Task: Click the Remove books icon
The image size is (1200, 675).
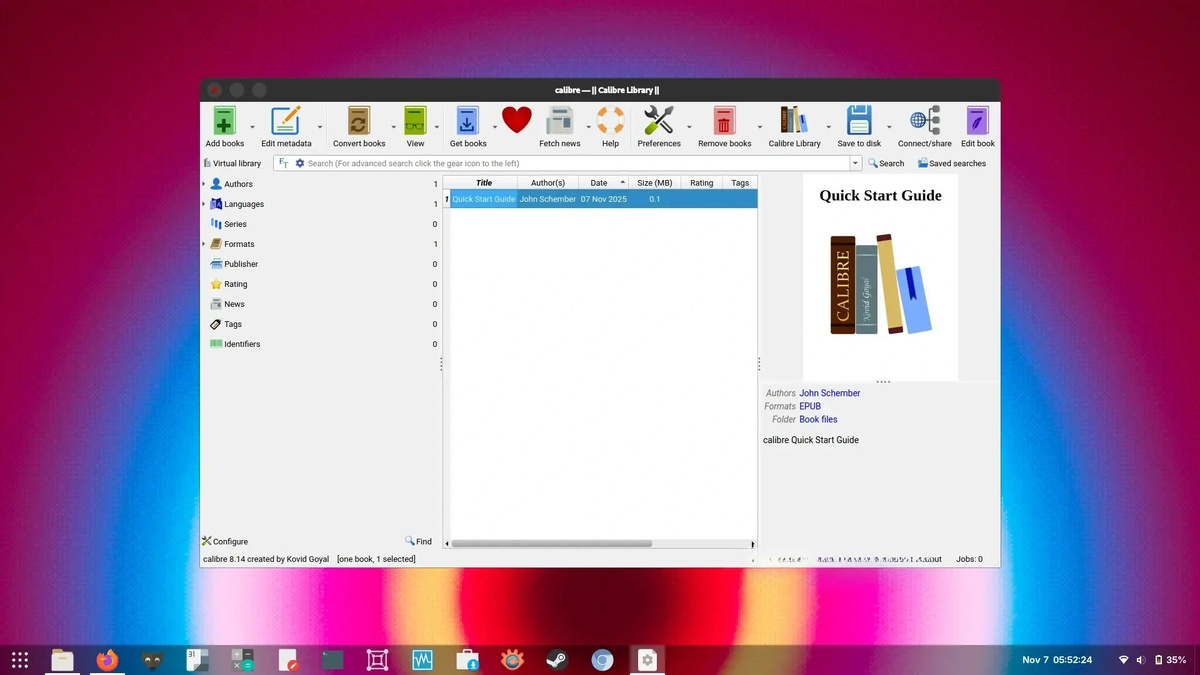Action: (x=724, y=121)
